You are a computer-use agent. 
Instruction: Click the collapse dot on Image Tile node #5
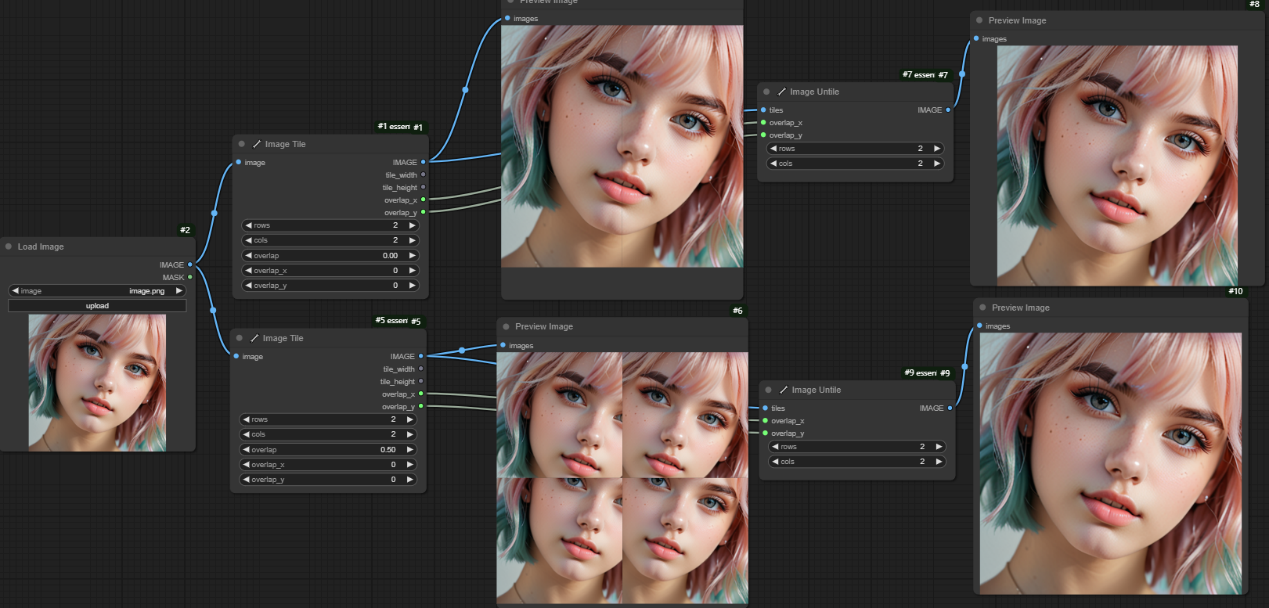point(241,338)
